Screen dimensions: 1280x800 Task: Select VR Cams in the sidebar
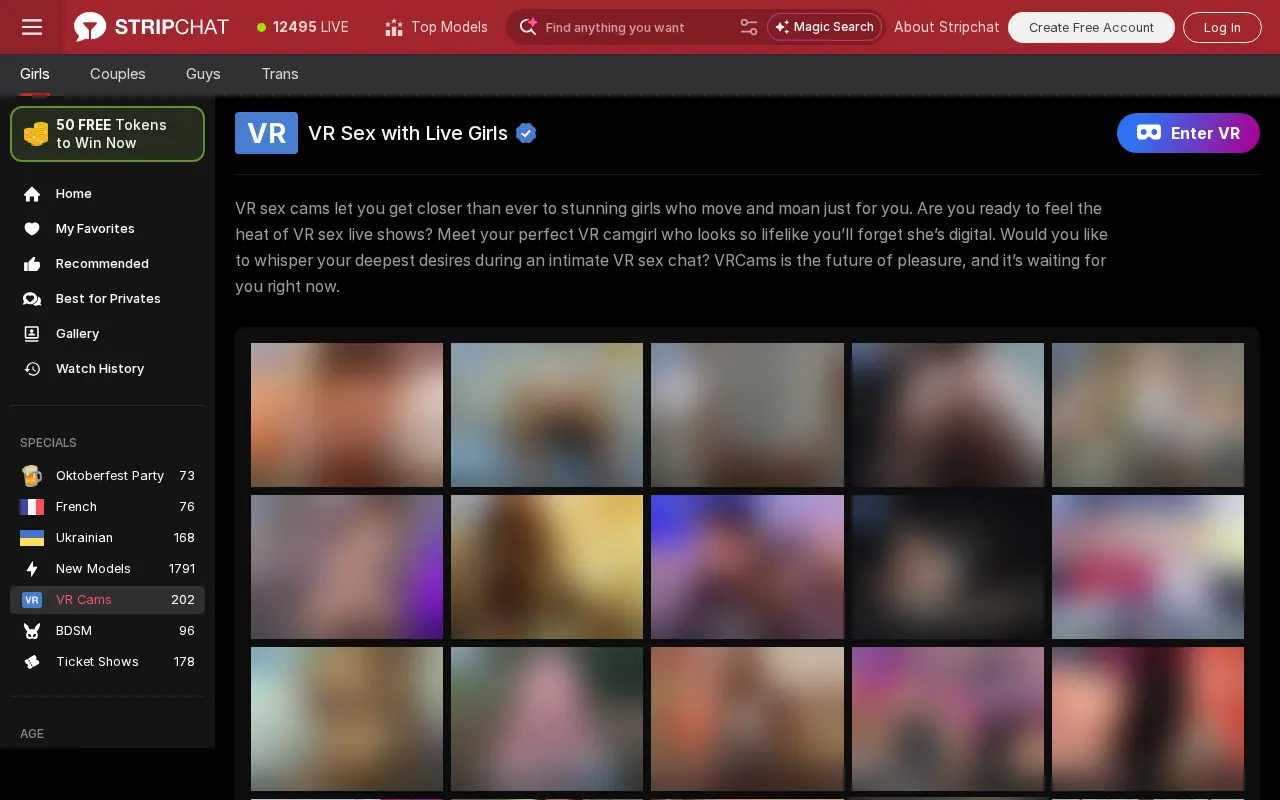point(107,600)
